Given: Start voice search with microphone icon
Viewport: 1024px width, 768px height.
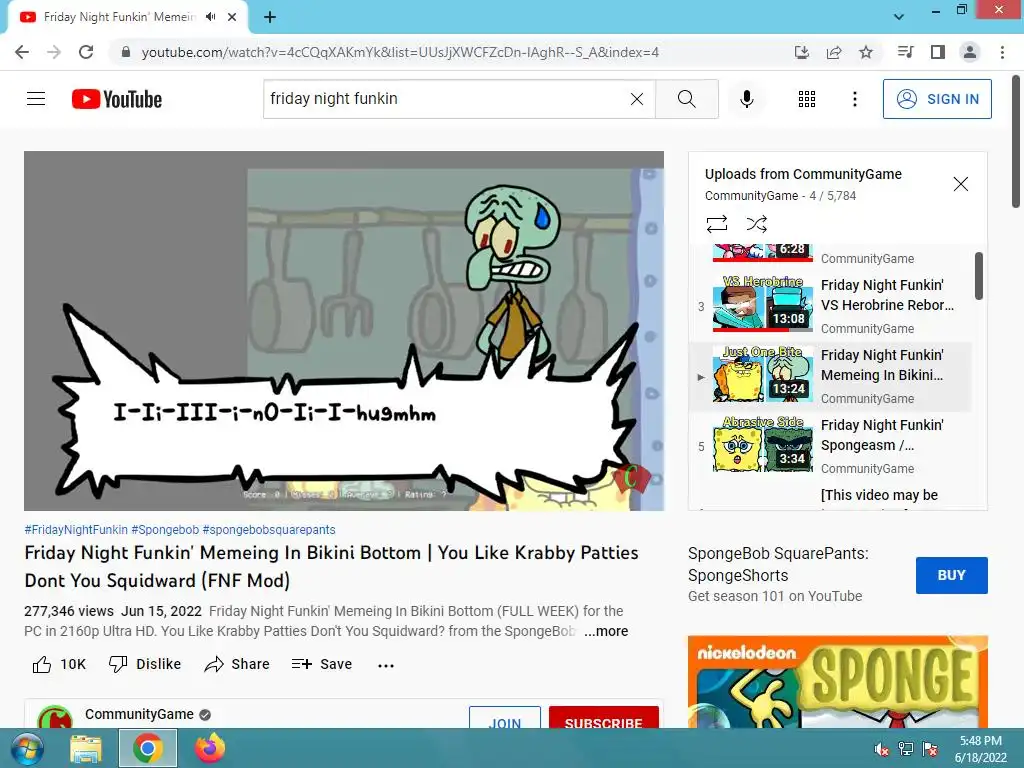Looking at the screenshot, I should [x=746, y=99].
